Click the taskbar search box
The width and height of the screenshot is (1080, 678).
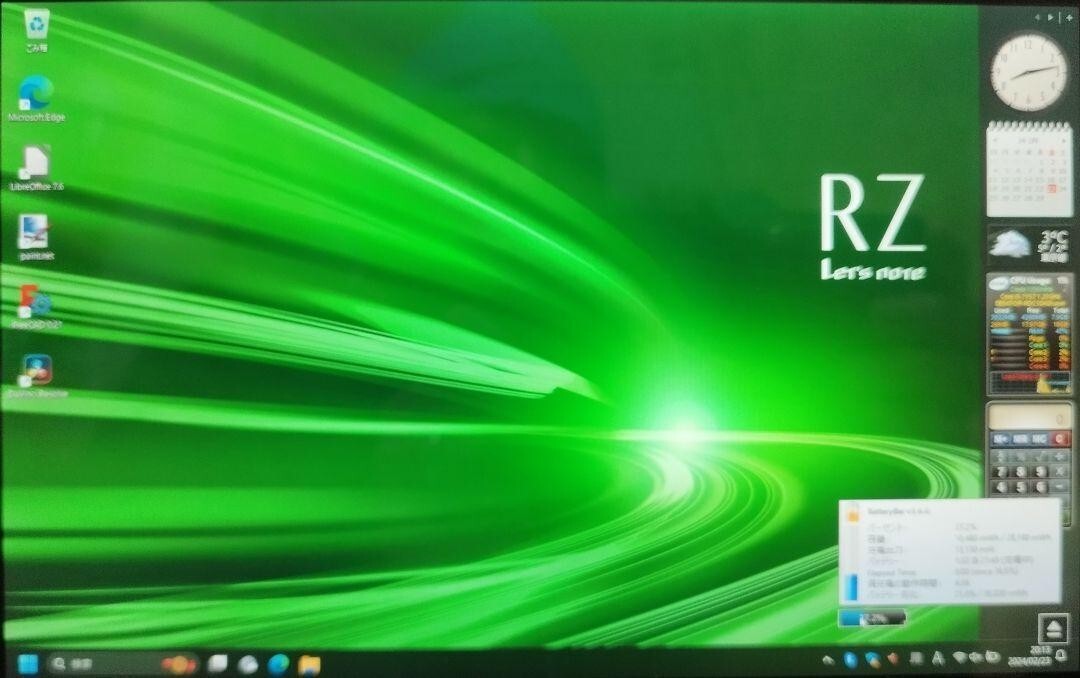123,664
